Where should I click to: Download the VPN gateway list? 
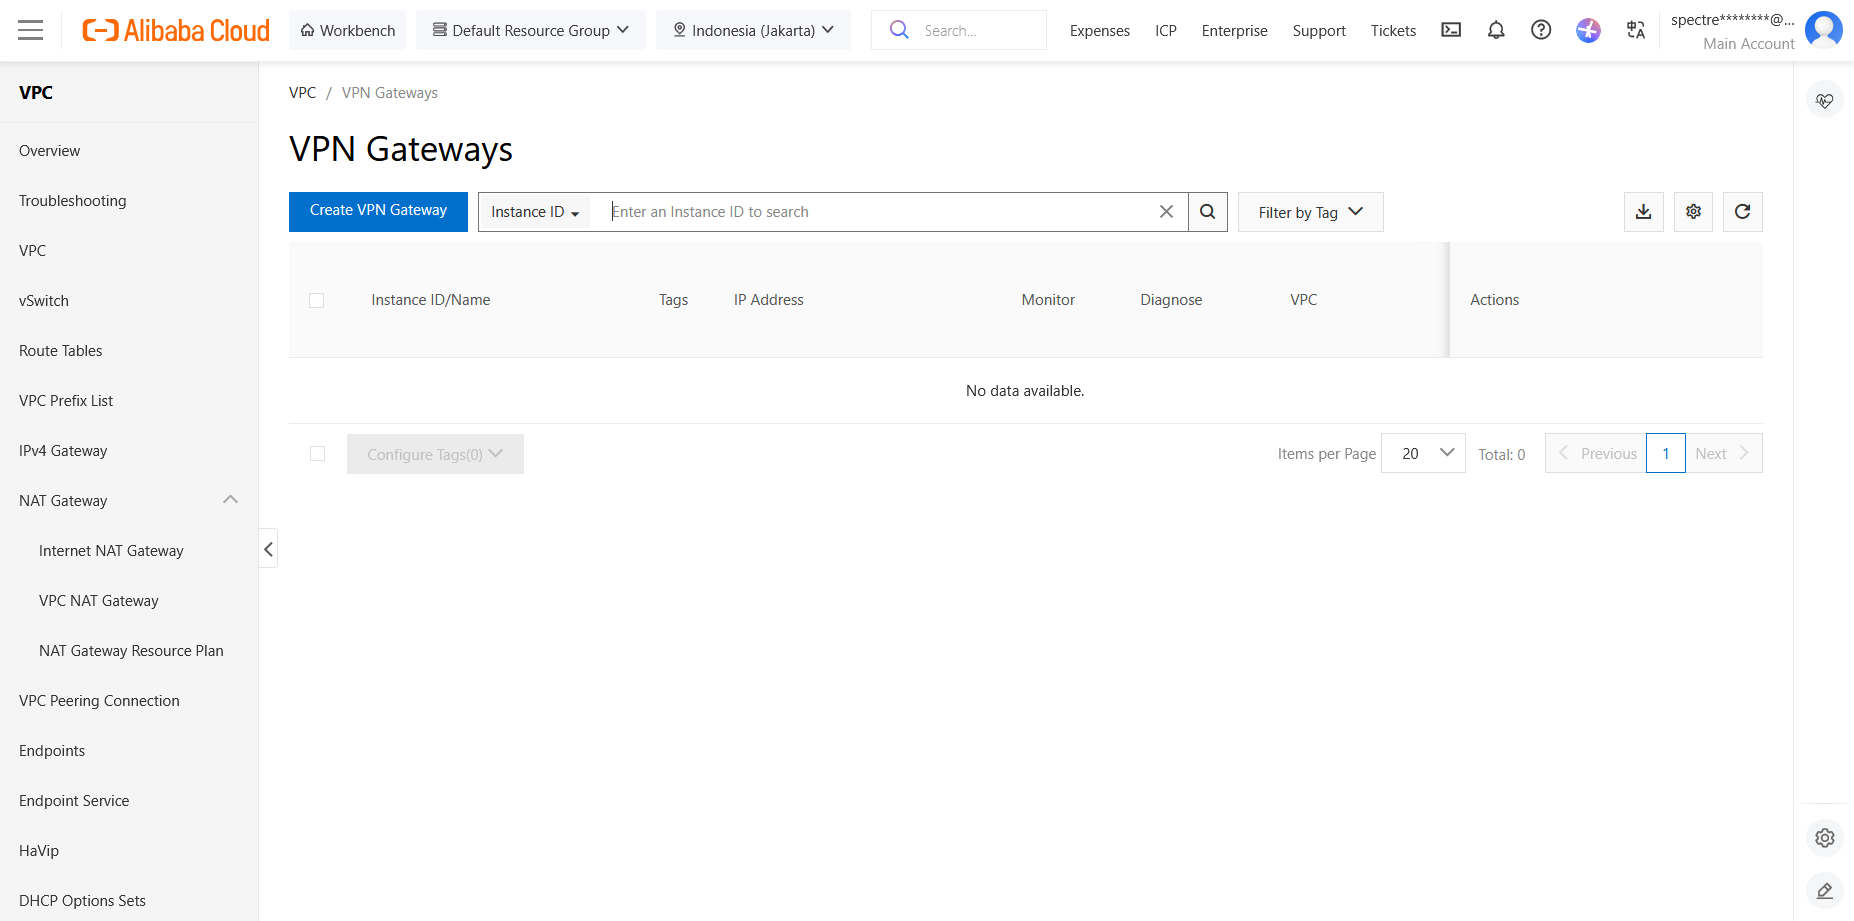point(1643,212)
